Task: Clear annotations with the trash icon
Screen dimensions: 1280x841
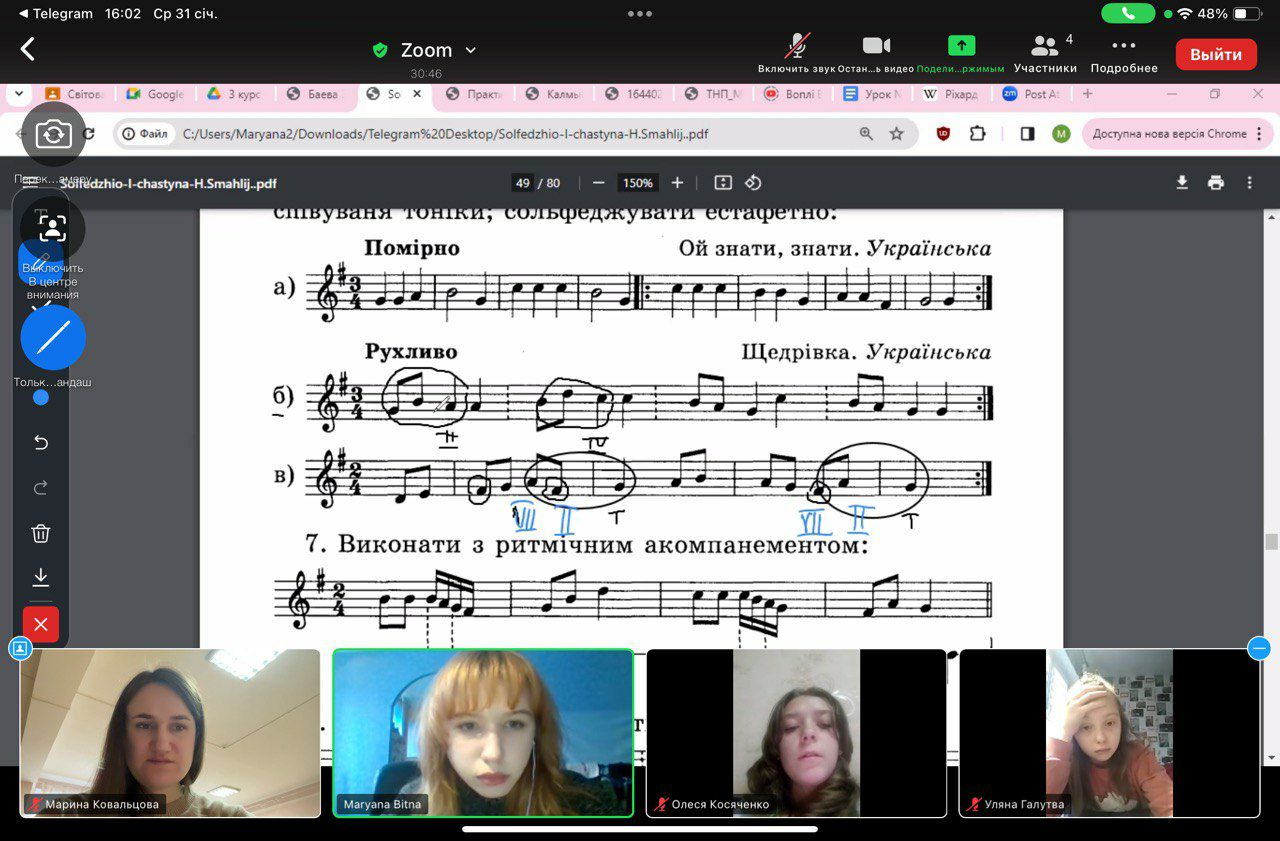Action: (x=41, y=533)
